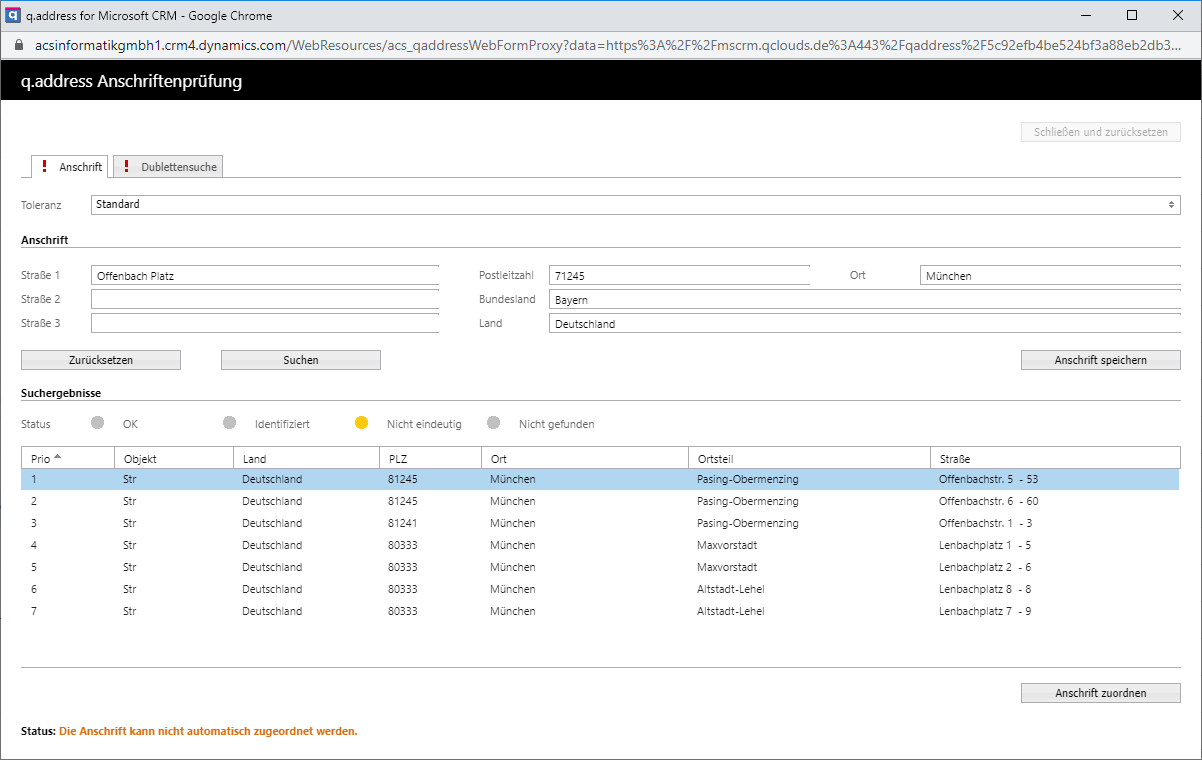Focus the Postleitzahl field containing 71245

pyautogui.click(x=679, y=276)
